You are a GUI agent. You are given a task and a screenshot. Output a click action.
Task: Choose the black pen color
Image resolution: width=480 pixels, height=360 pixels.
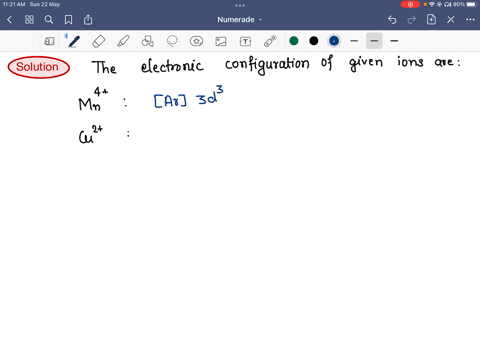[314, 41]
